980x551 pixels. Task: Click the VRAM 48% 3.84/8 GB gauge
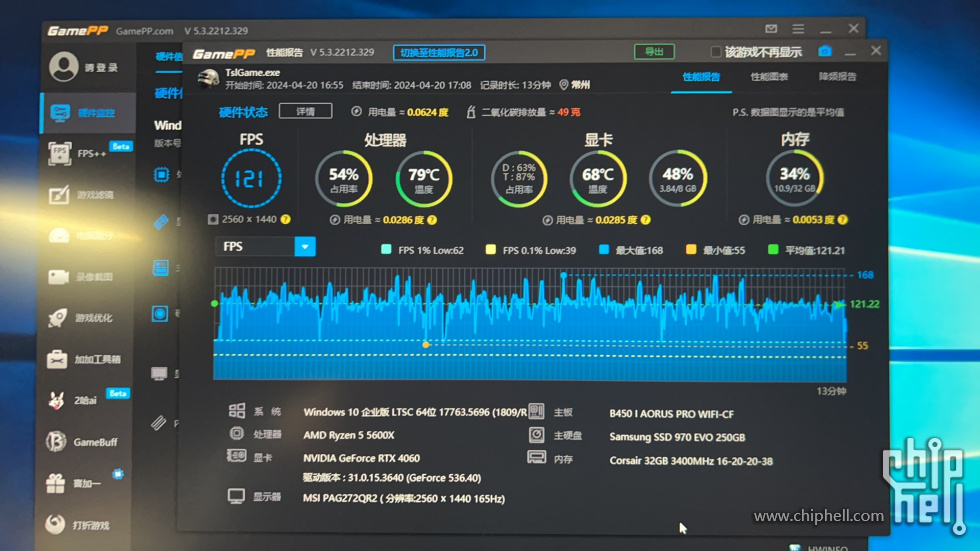click(678, 179)
